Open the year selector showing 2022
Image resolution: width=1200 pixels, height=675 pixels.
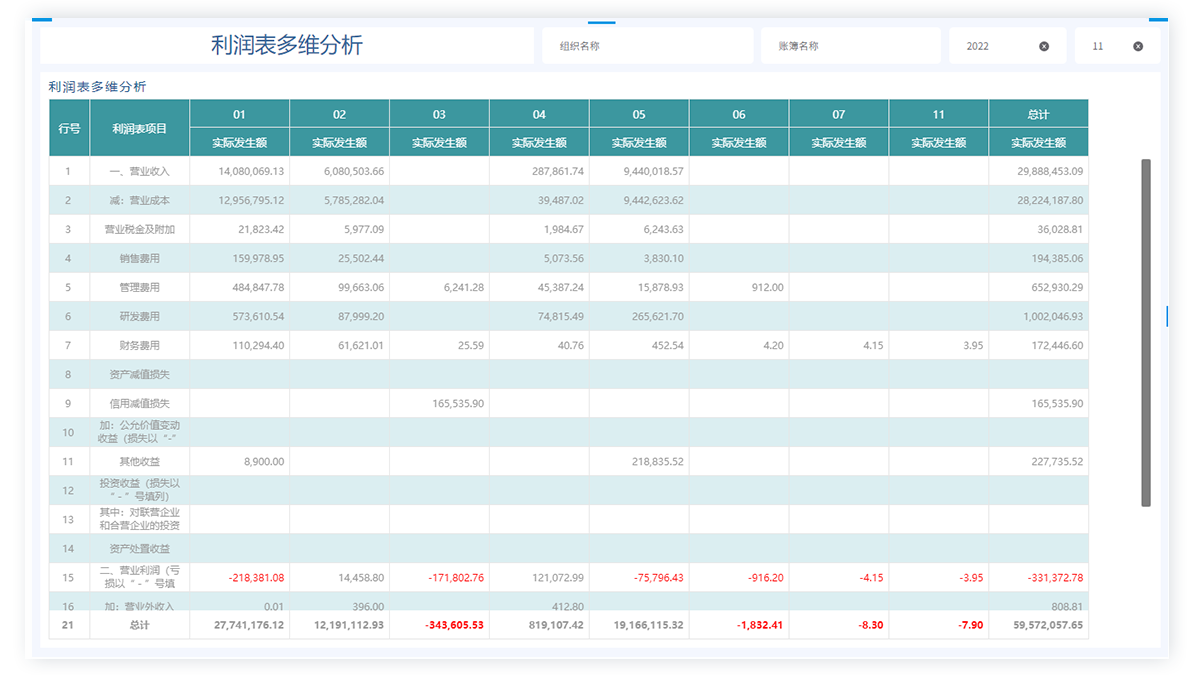992,46
